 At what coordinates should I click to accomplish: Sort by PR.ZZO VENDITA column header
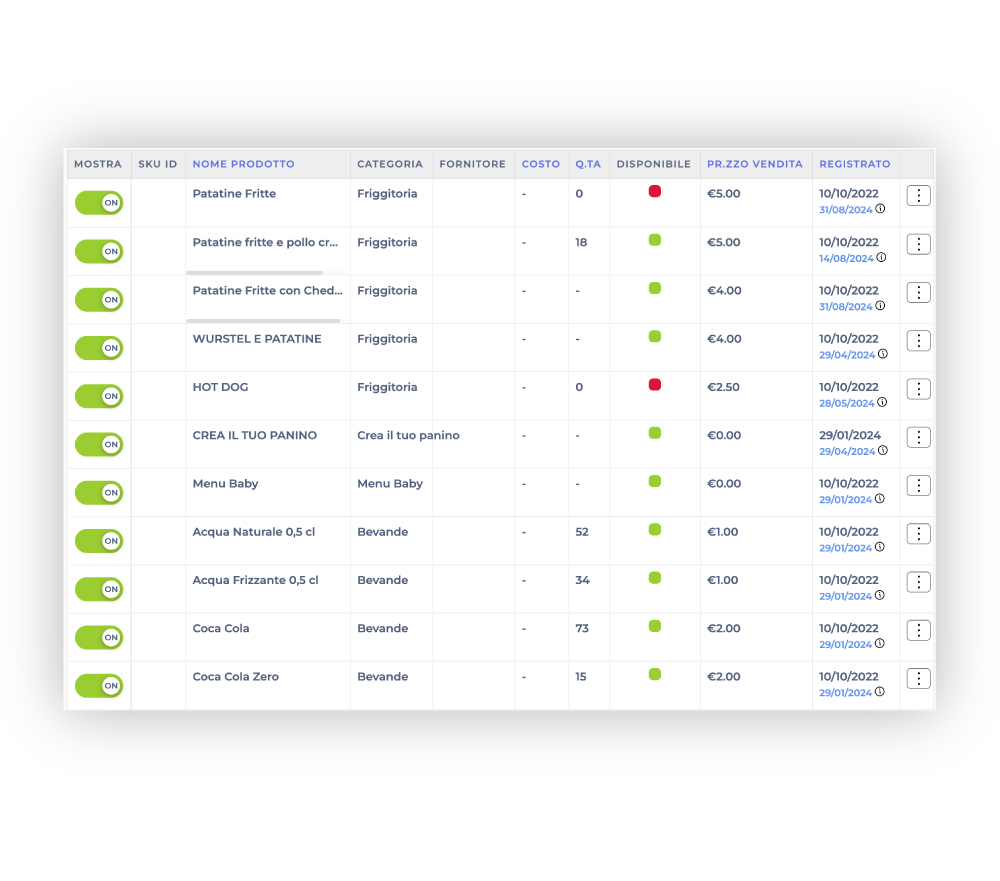754,164
